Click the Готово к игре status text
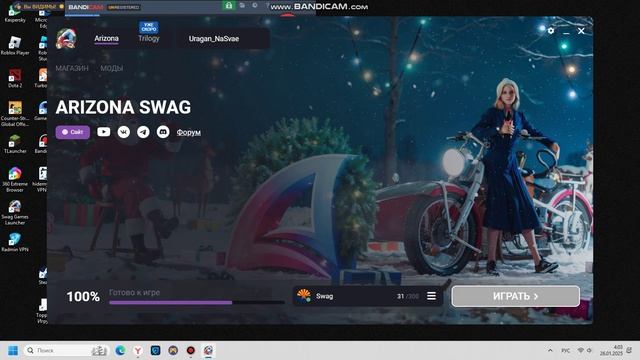The width and height of the screenshot is (640, 360). [134, 292]
